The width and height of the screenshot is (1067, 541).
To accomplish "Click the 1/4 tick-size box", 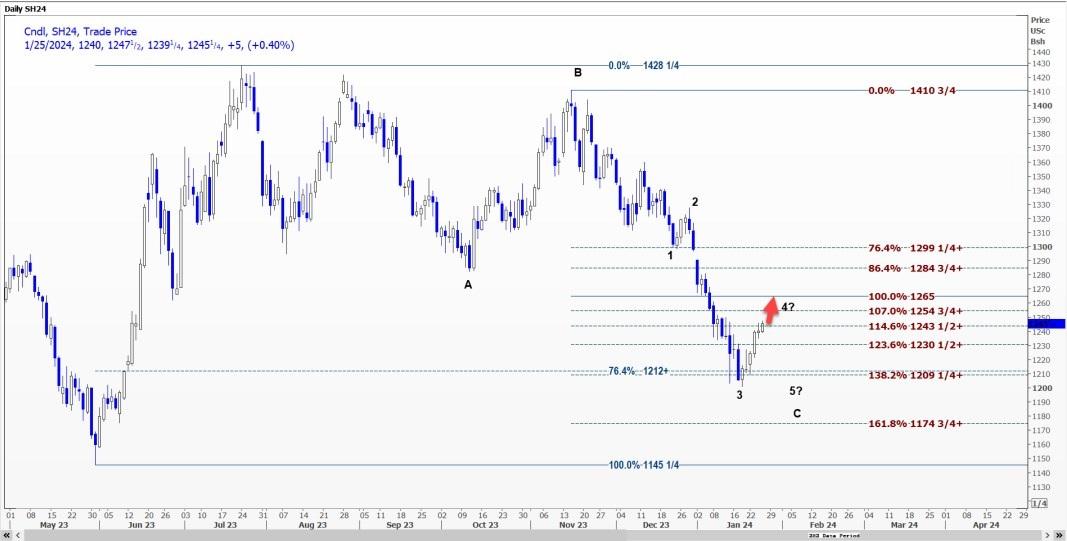I will 1039,504.
